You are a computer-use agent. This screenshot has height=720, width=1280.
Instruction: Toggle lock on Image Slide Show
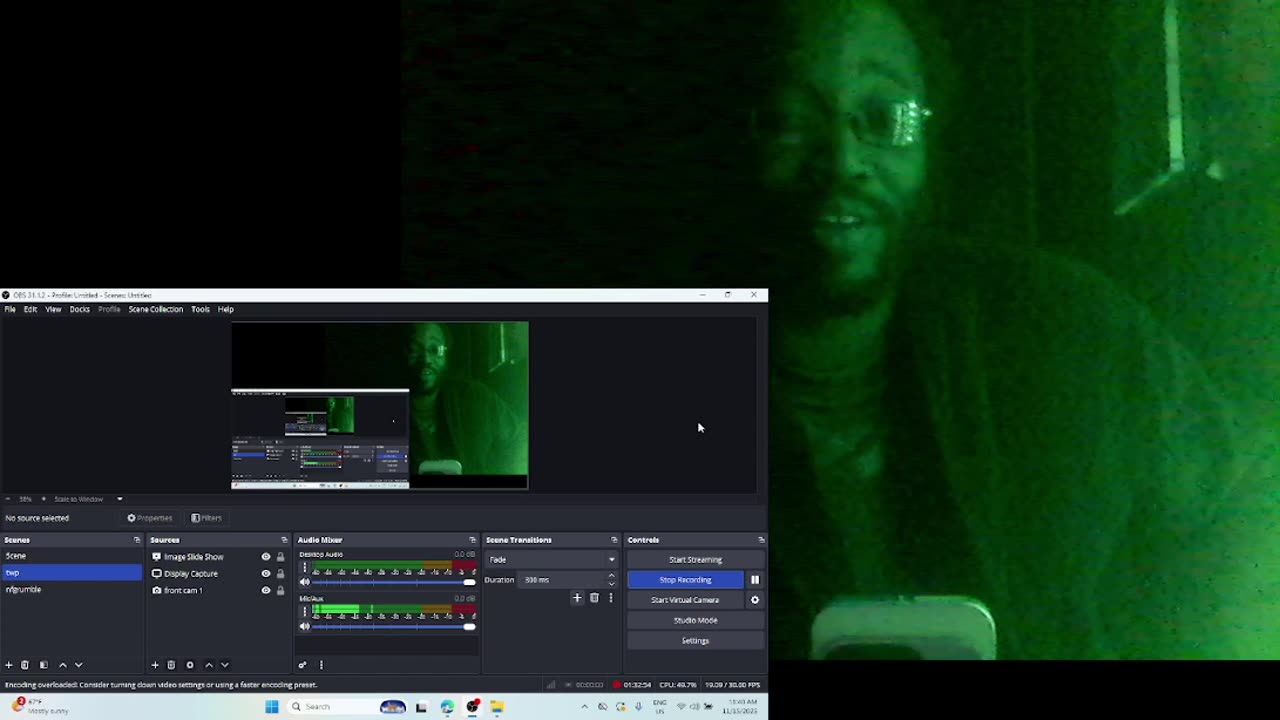tap(280, 557)
